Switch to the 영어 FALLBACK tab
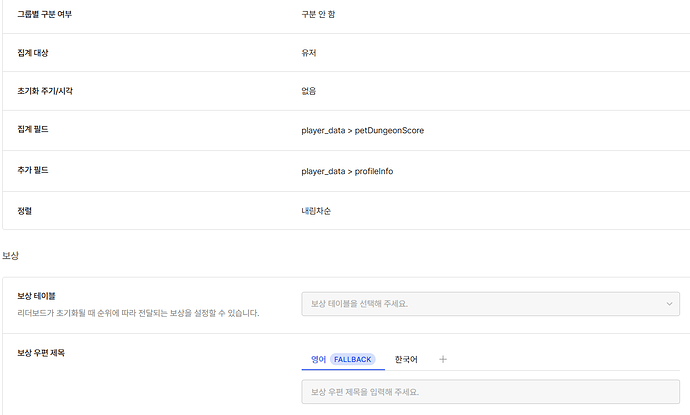 tap(343, 360)
